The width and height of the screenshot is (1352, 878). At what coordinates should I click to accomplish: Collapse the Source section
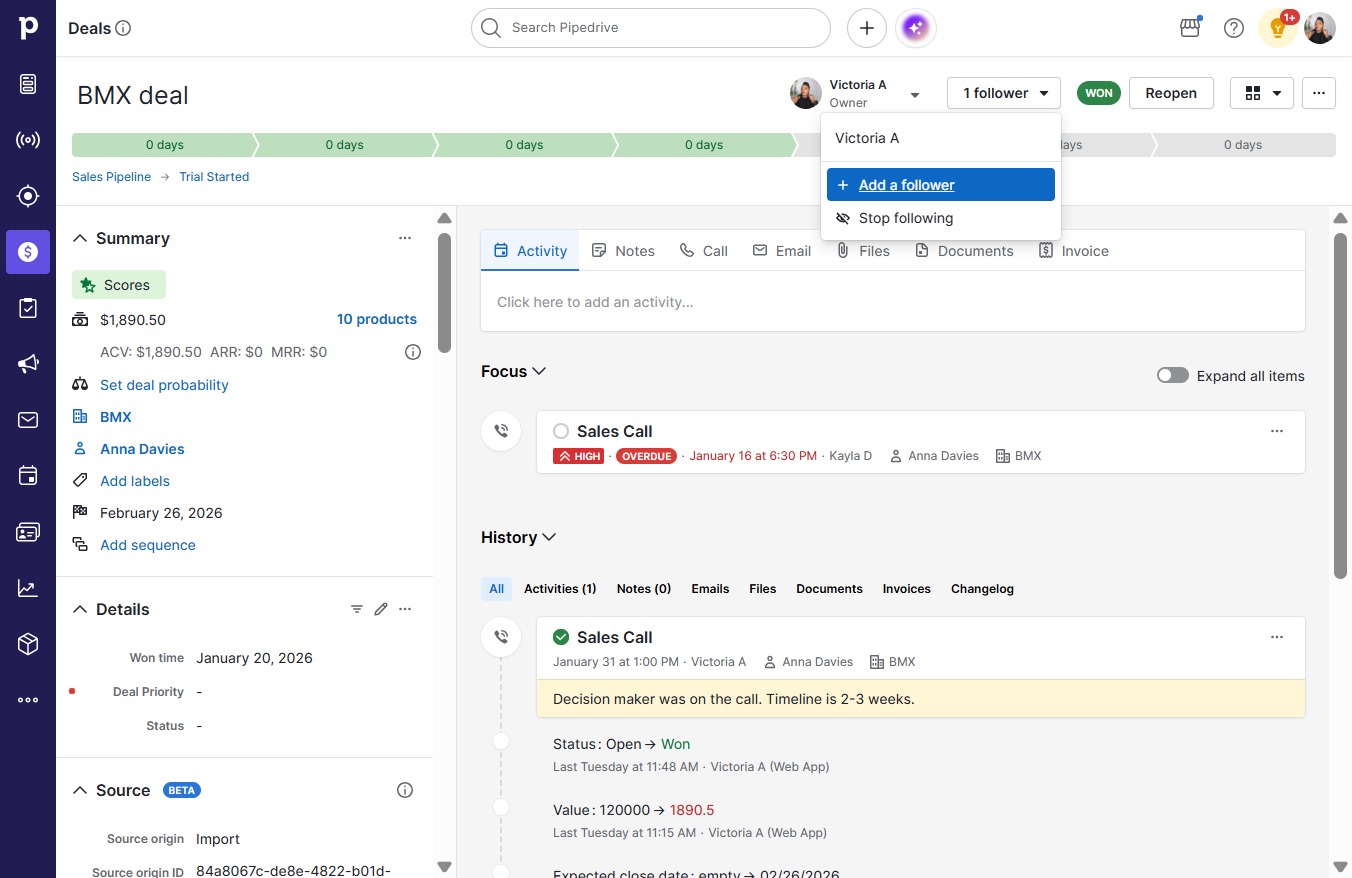click(80, 790)
